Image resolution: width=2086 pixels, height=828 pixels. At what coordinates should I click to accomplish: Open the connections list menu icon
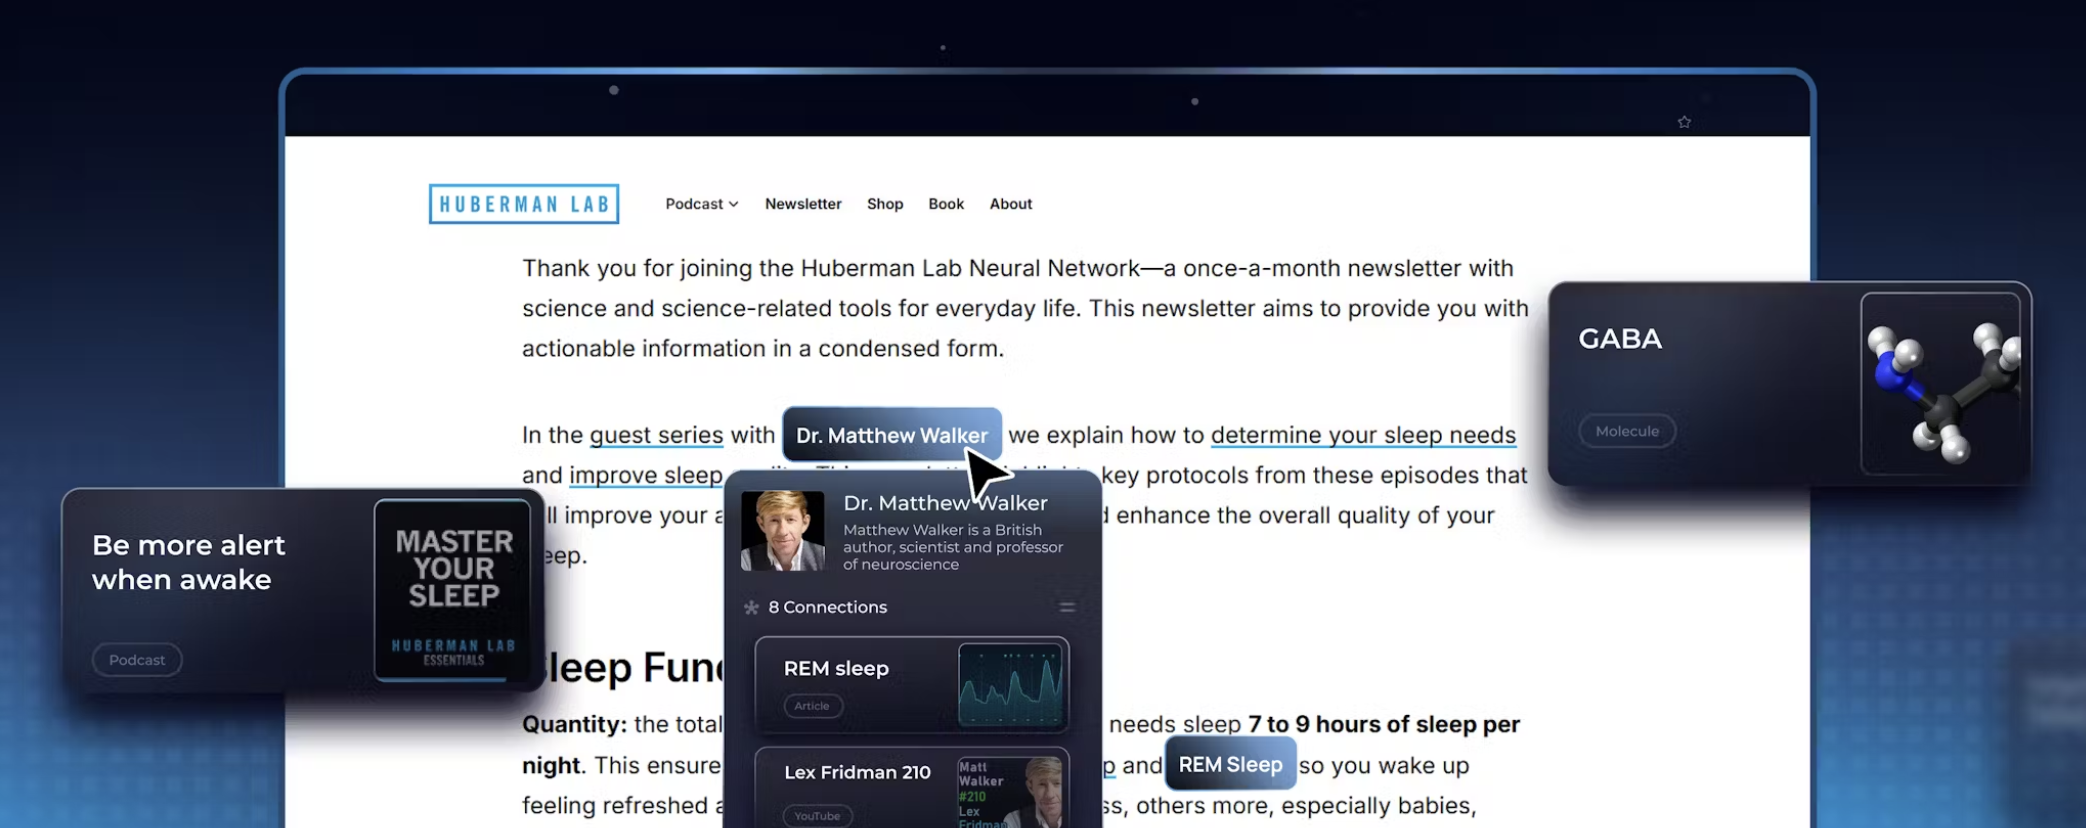pyautogui.click(x=1067, y=607)
